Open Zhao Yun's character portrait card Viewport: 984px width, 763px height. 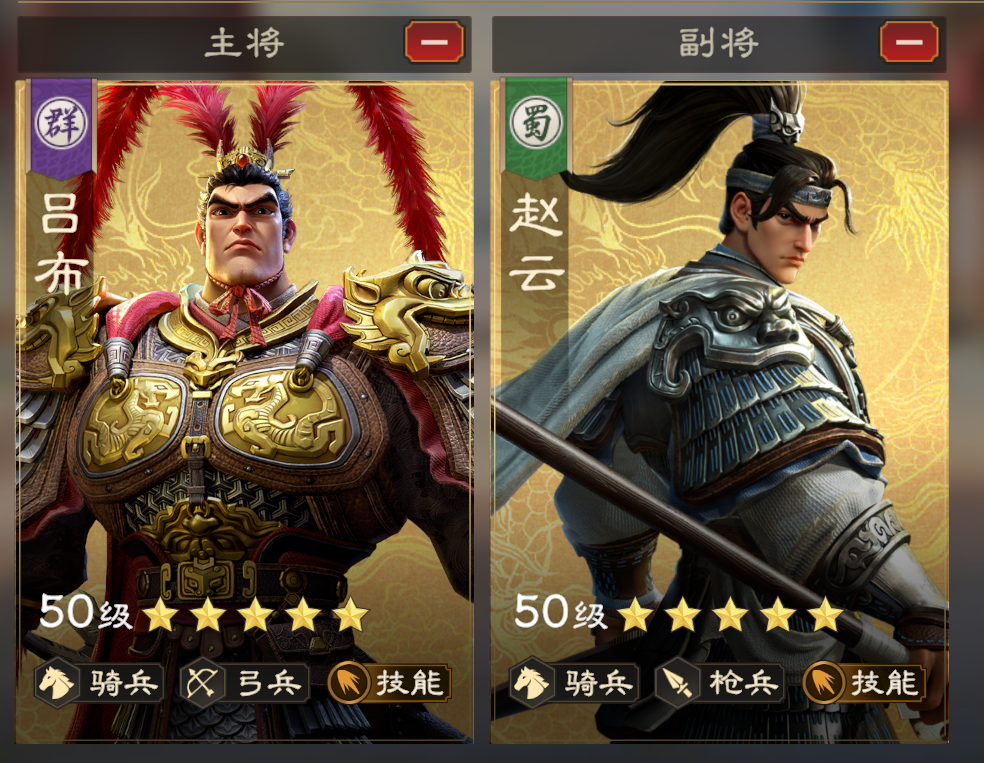pos(719,411)
